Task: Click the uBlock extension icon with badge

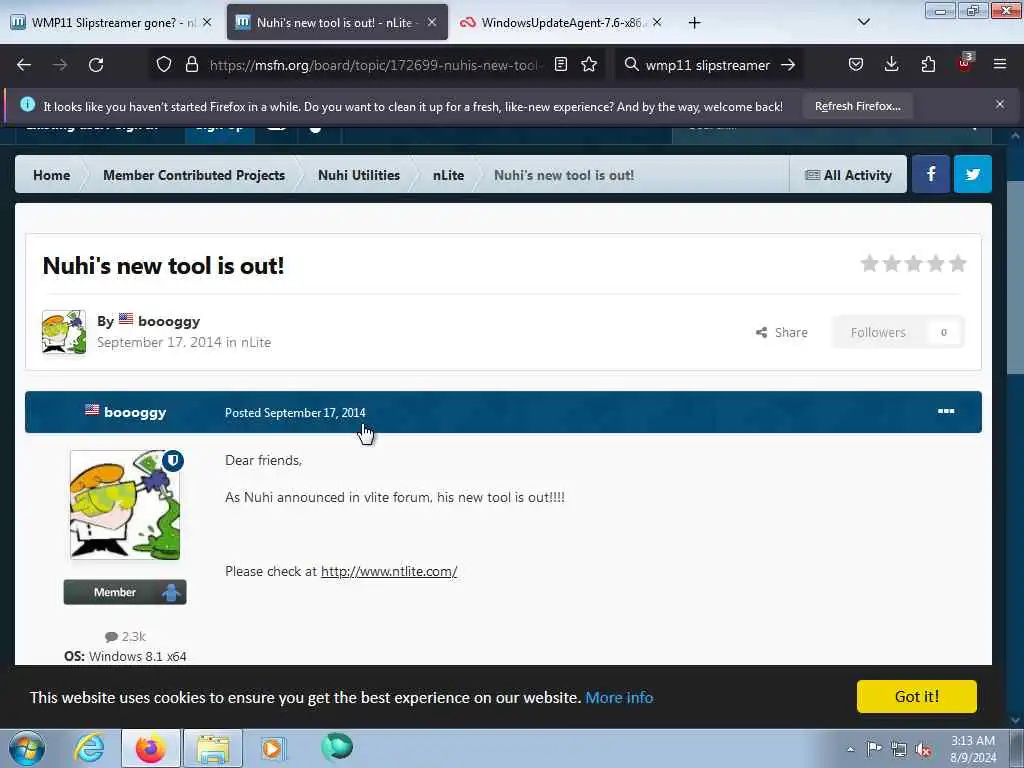Action: 965,63
